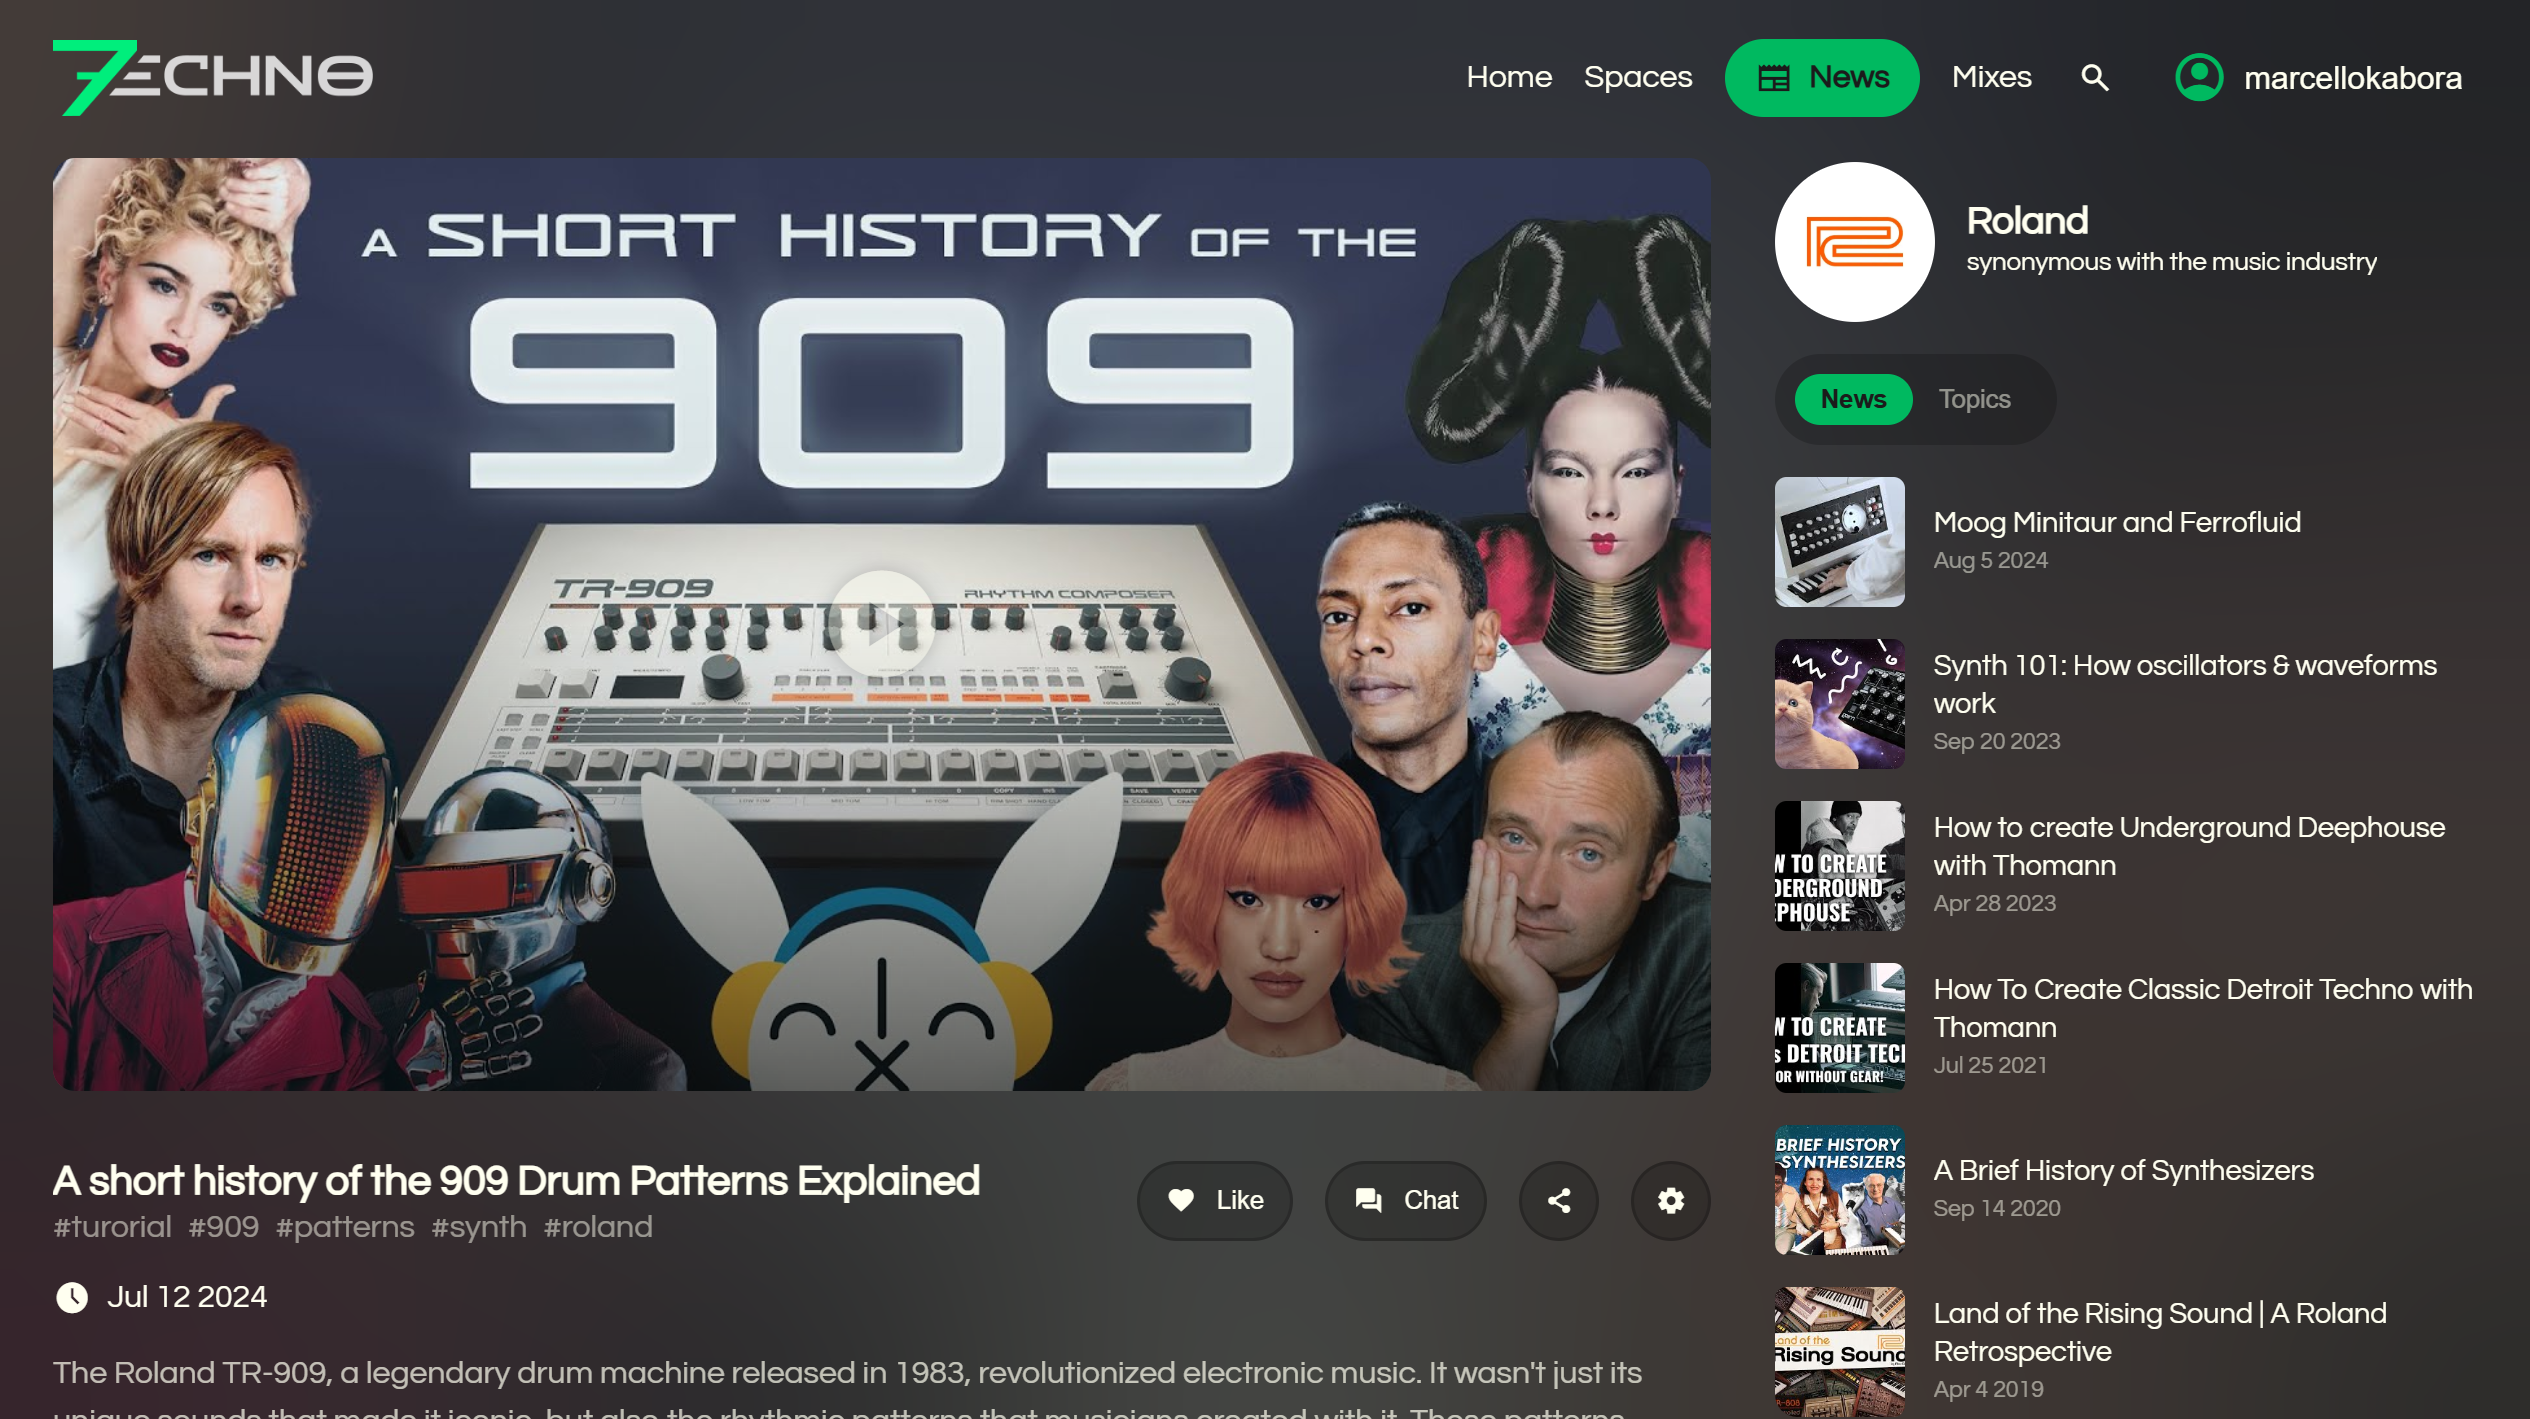
Task: Click the 'Aug 5 2024' date
Action: (1990, 560)
